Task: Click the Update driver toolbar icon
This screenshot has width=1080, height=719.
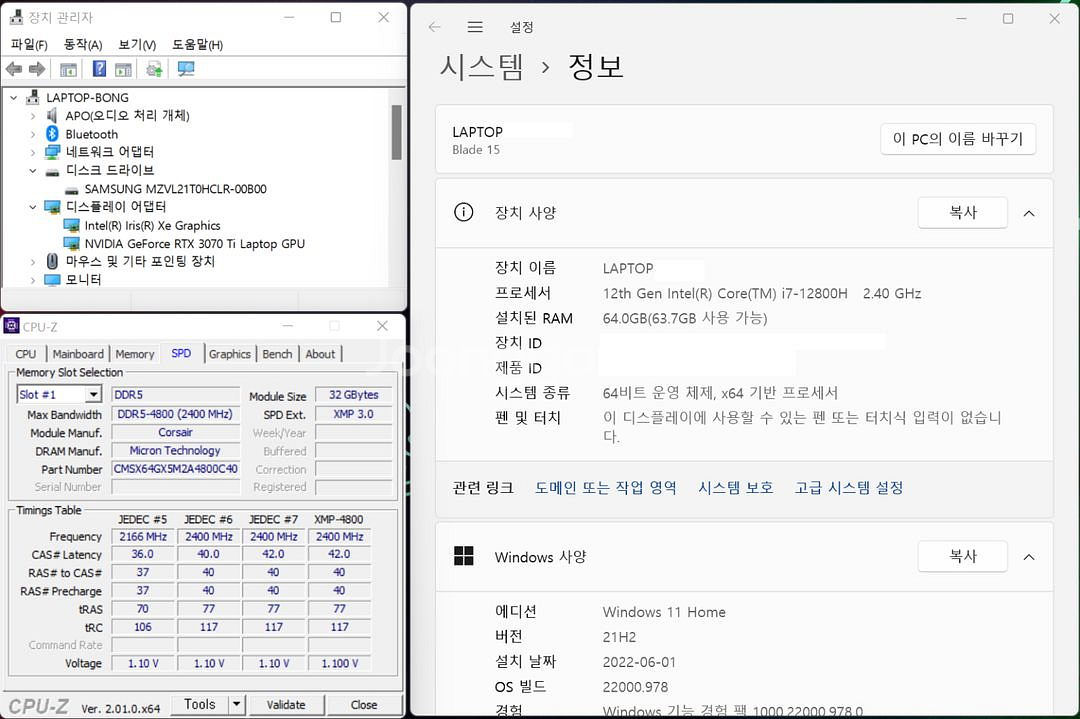Action: point(154,69)
